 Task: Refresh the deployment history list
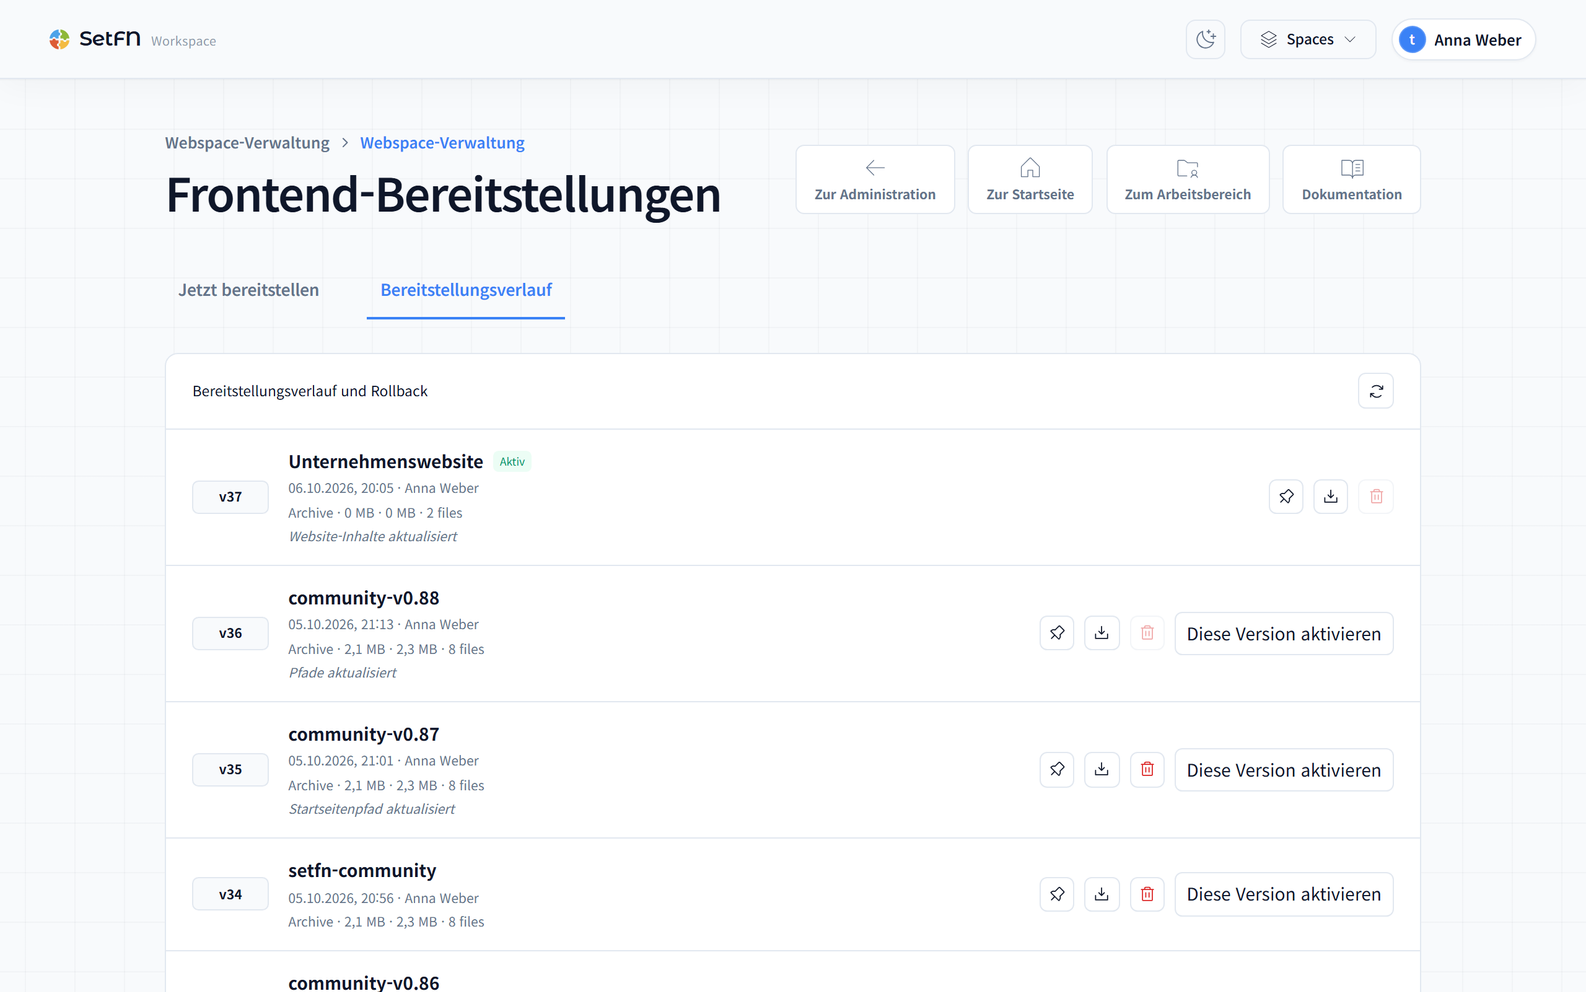(x=1376, y=391)
